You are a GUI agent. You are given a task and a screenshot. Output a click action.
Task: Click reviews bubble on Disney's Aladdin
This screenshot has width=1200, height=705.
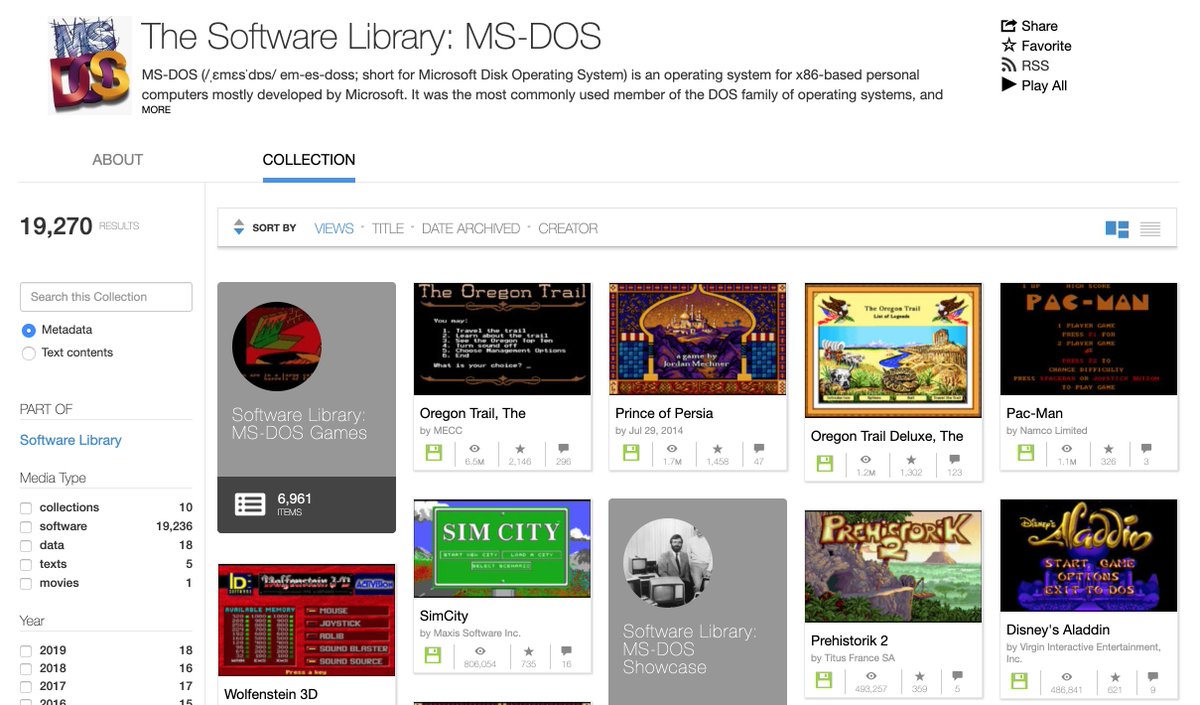pyautogui.click(x=1152, y=677)
